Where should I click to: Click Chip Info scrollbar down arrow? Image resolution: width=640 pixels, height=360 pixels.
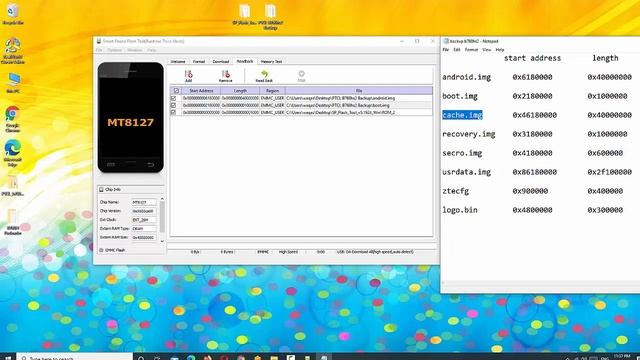click(x=162, y=242)
